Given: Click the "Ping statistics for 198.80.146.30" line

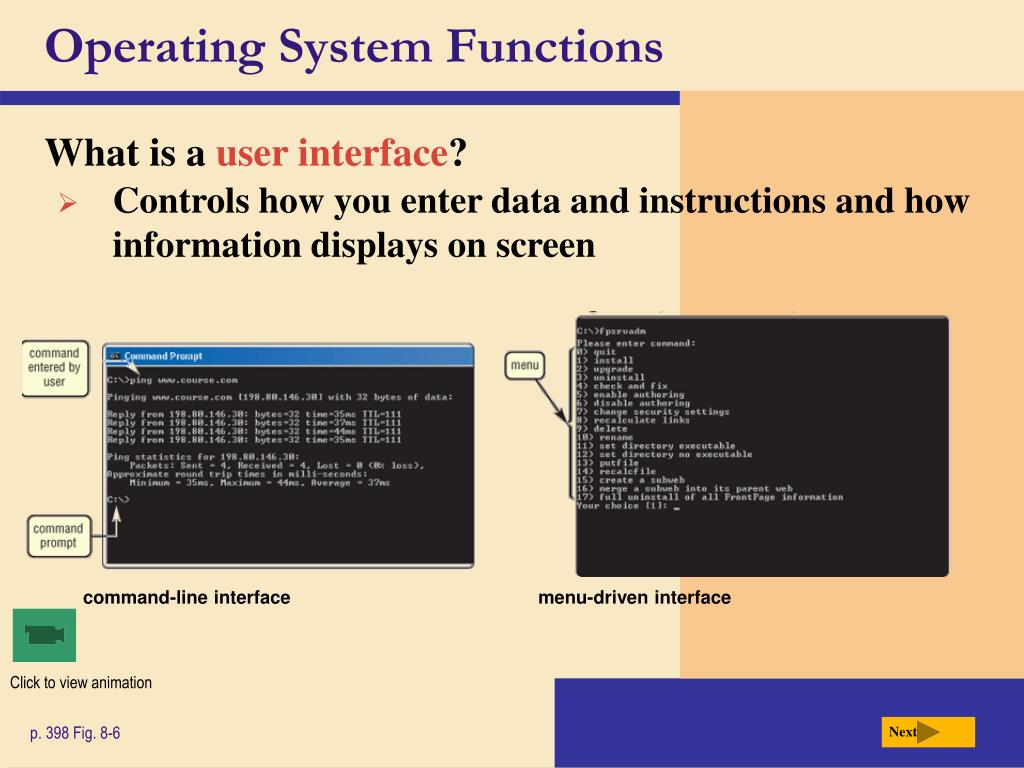Looking at the screenshot, I should tap(204, 456).
